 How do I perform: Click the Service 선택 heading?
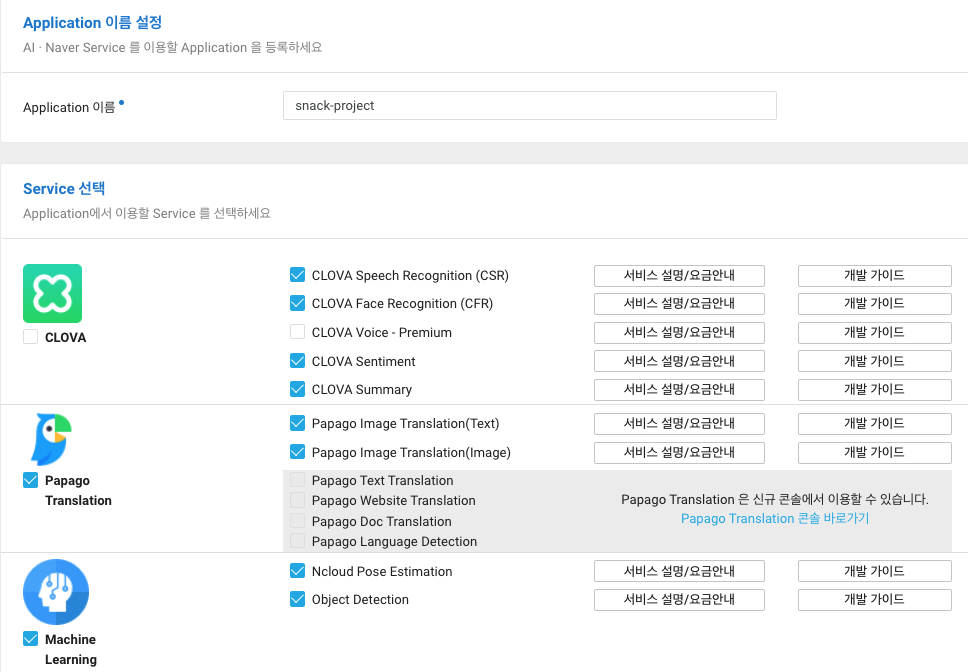coord(64,188)
